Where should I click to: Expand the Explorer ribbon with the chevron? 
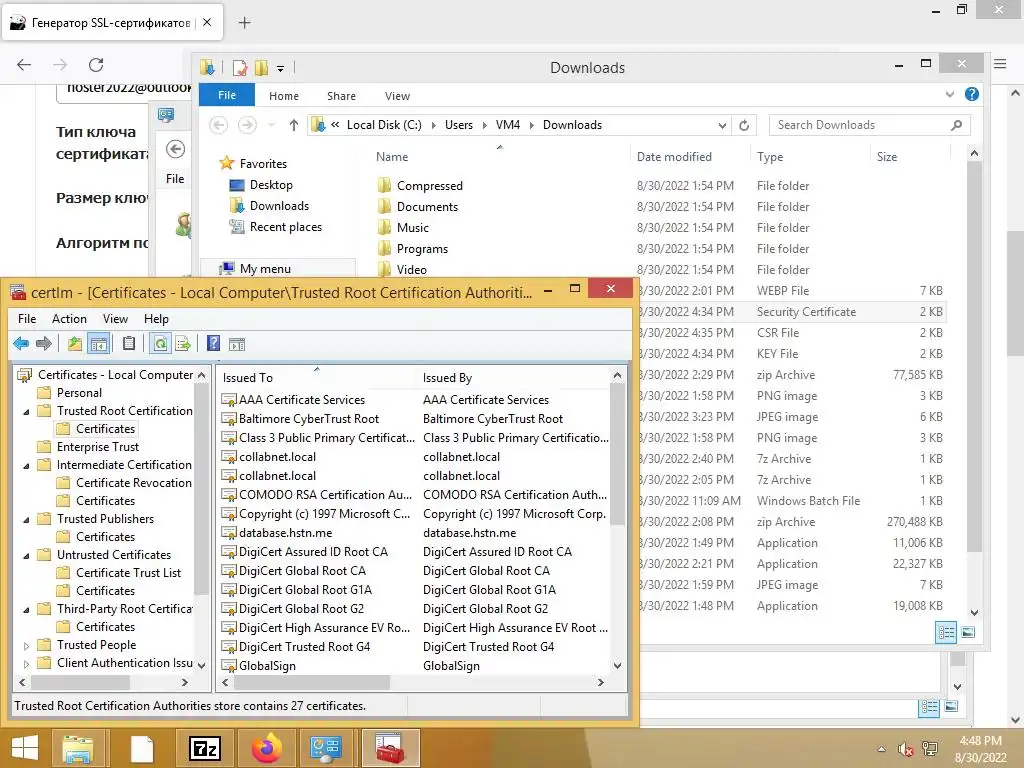coord(950,95)
